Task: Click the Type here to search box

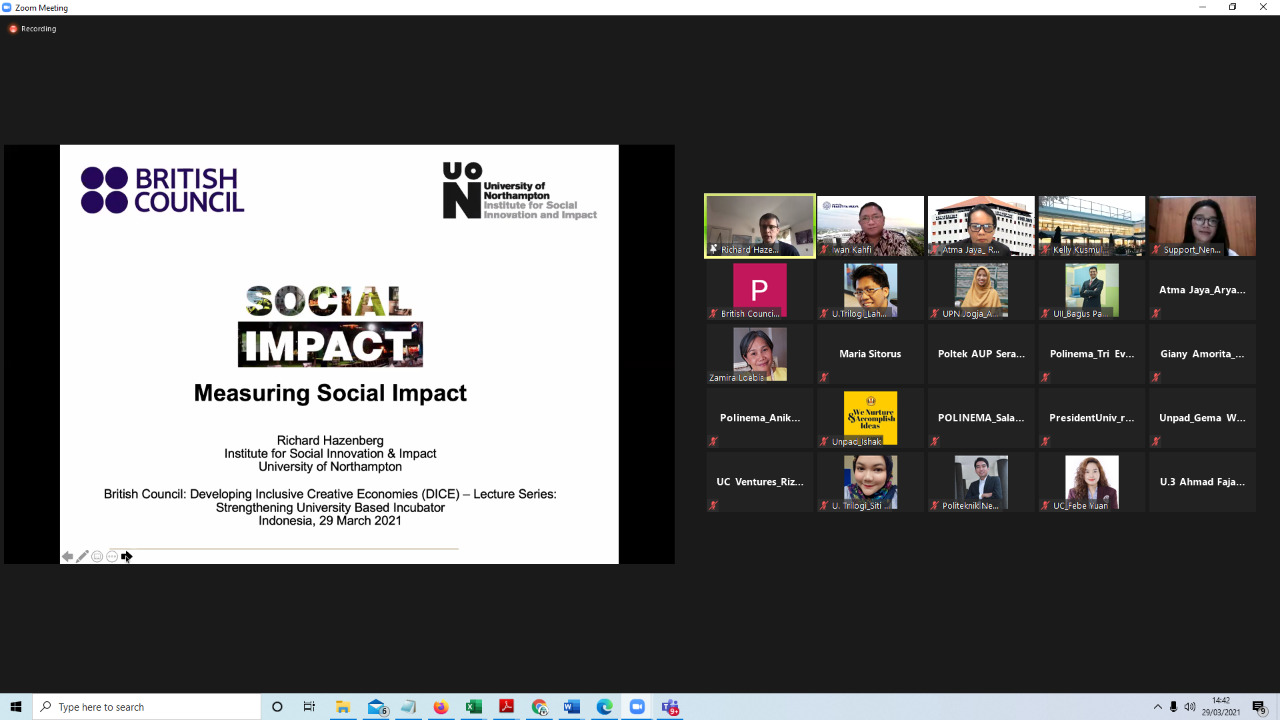Action: pos(146,707)
